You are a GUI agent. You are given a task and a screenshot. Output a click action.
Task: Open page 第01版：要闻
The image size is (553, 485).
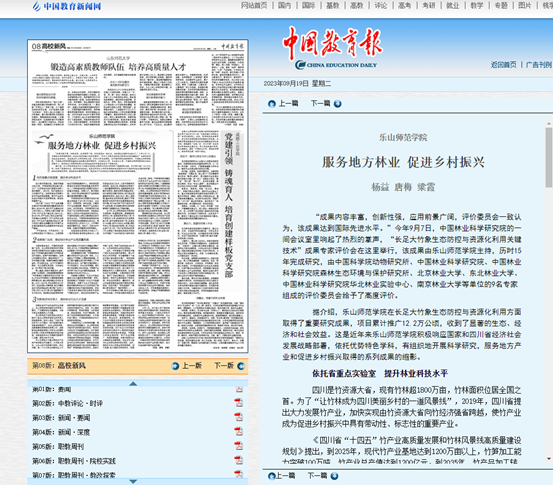(x=52, y=389)
